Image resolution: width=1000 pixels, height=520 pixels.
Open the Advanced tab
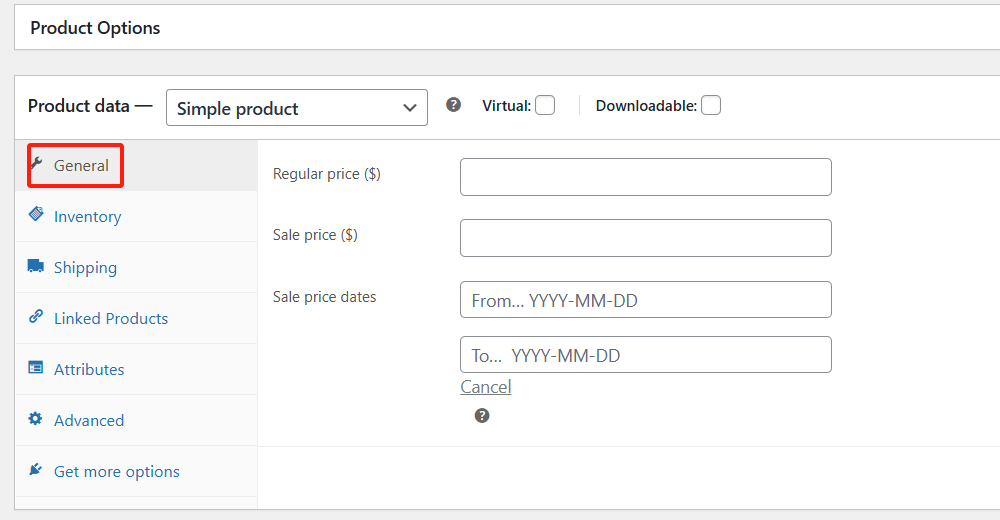(136, 420)
